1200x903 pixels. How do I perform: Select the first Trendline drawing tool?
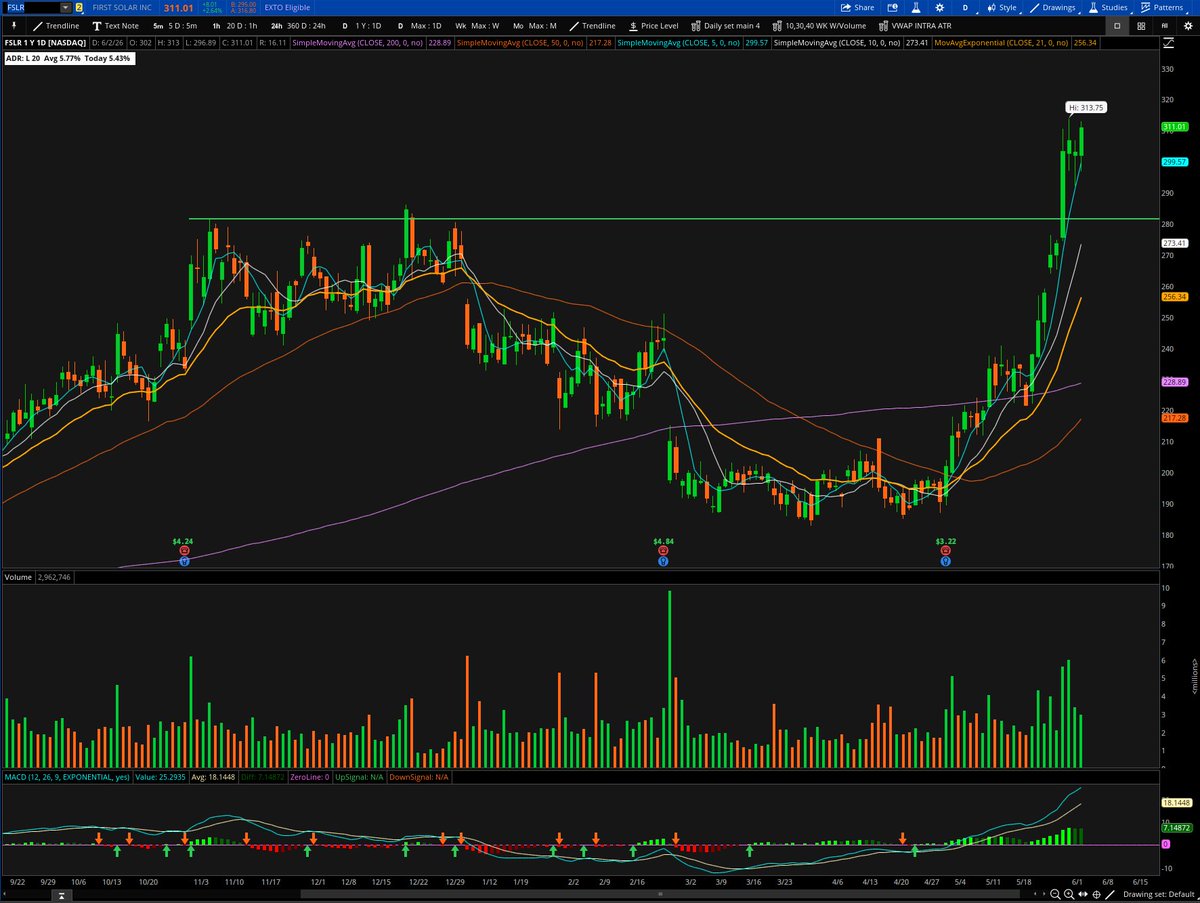point(56,25)
